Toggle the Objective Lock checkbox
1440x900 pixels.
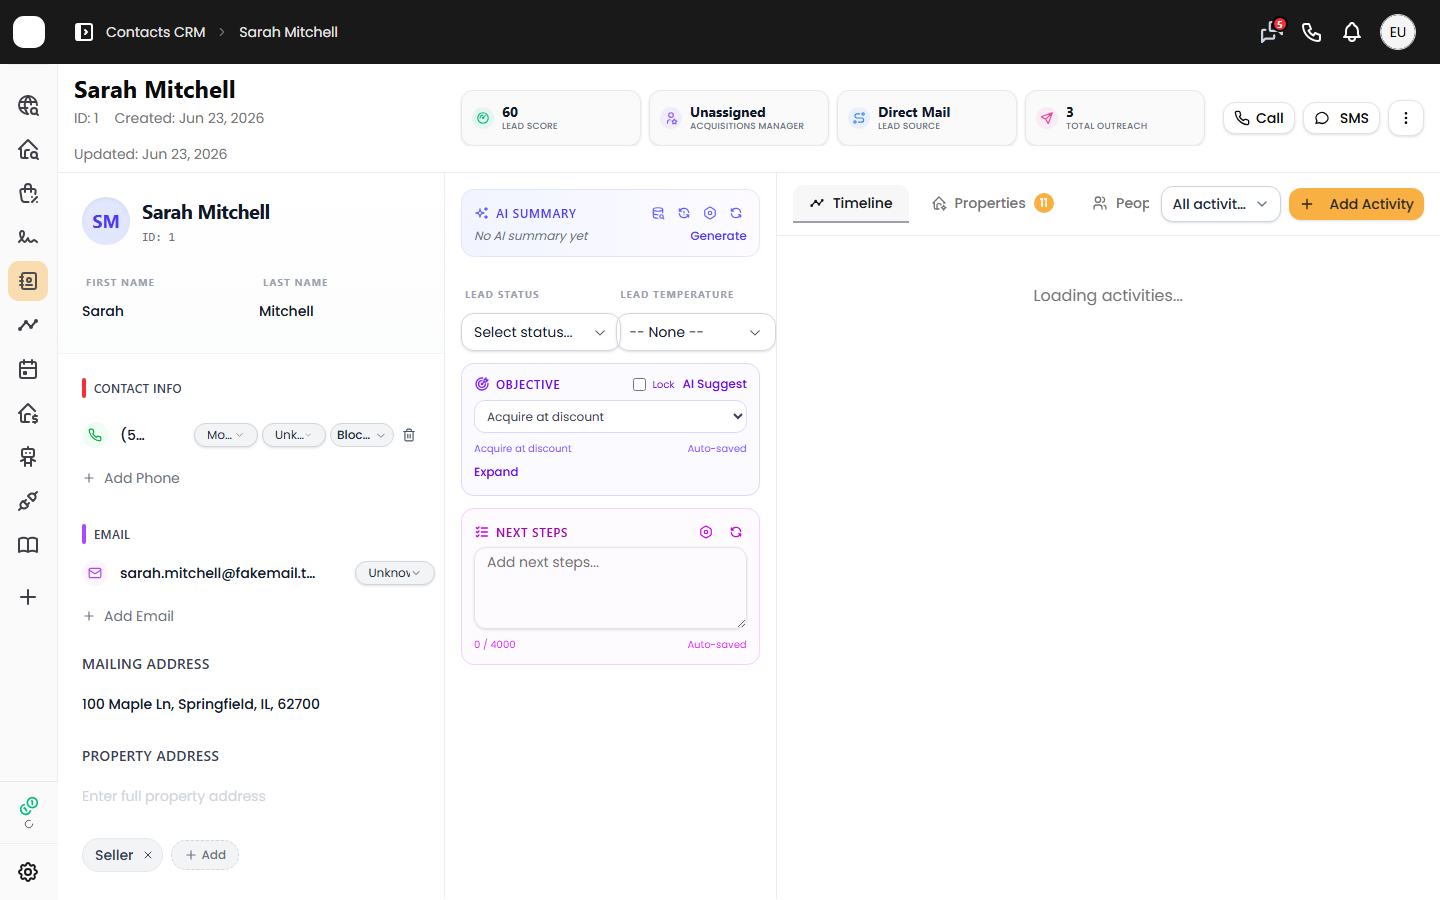click(639, 384)
